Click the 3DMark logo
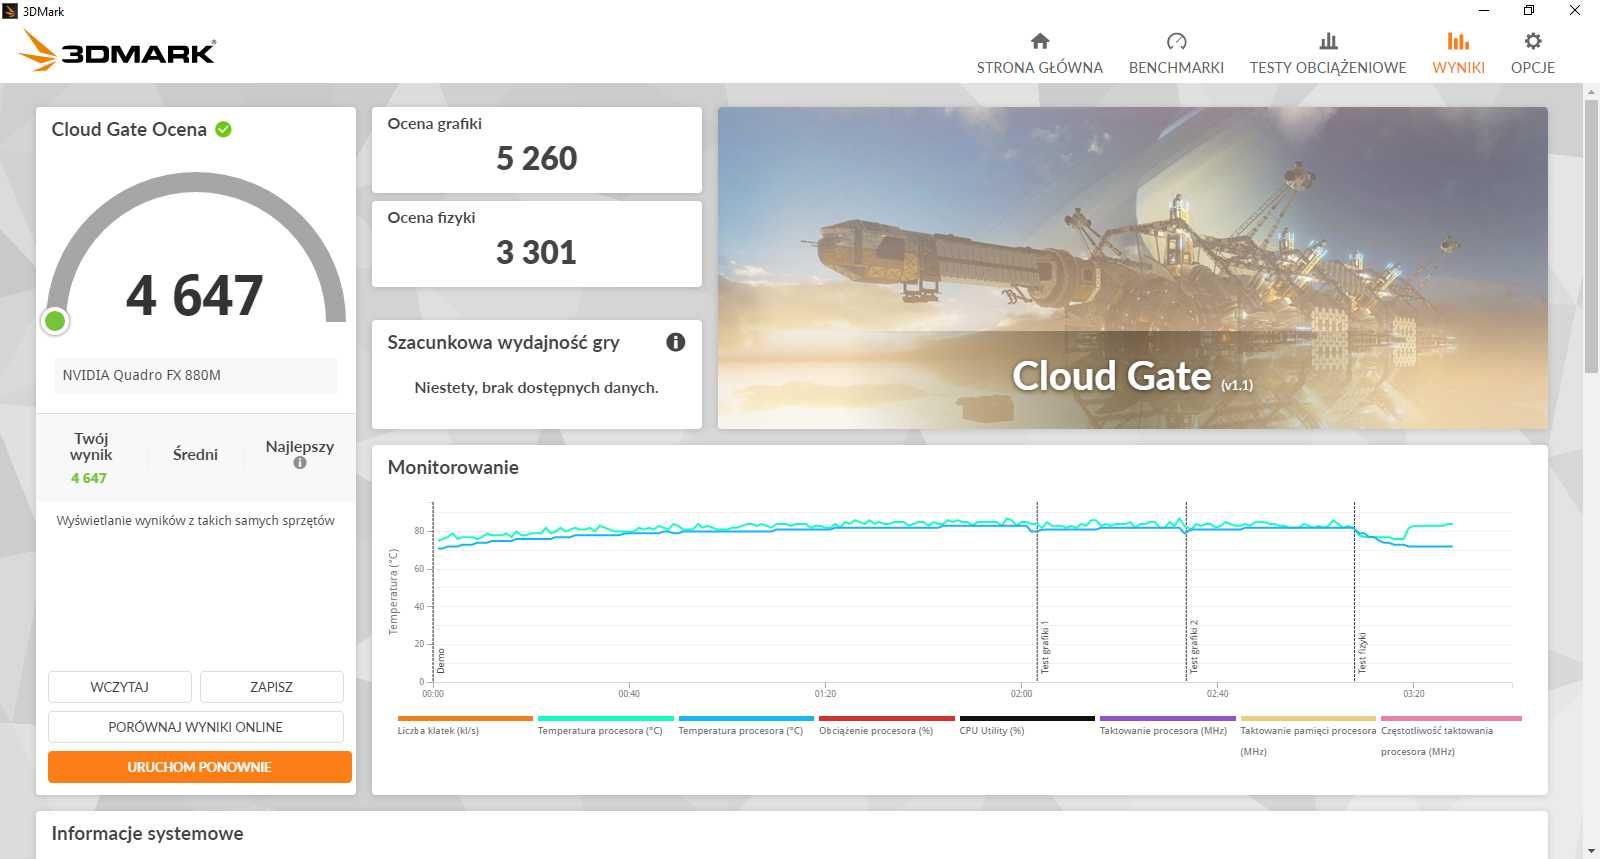 click(117, 50)
